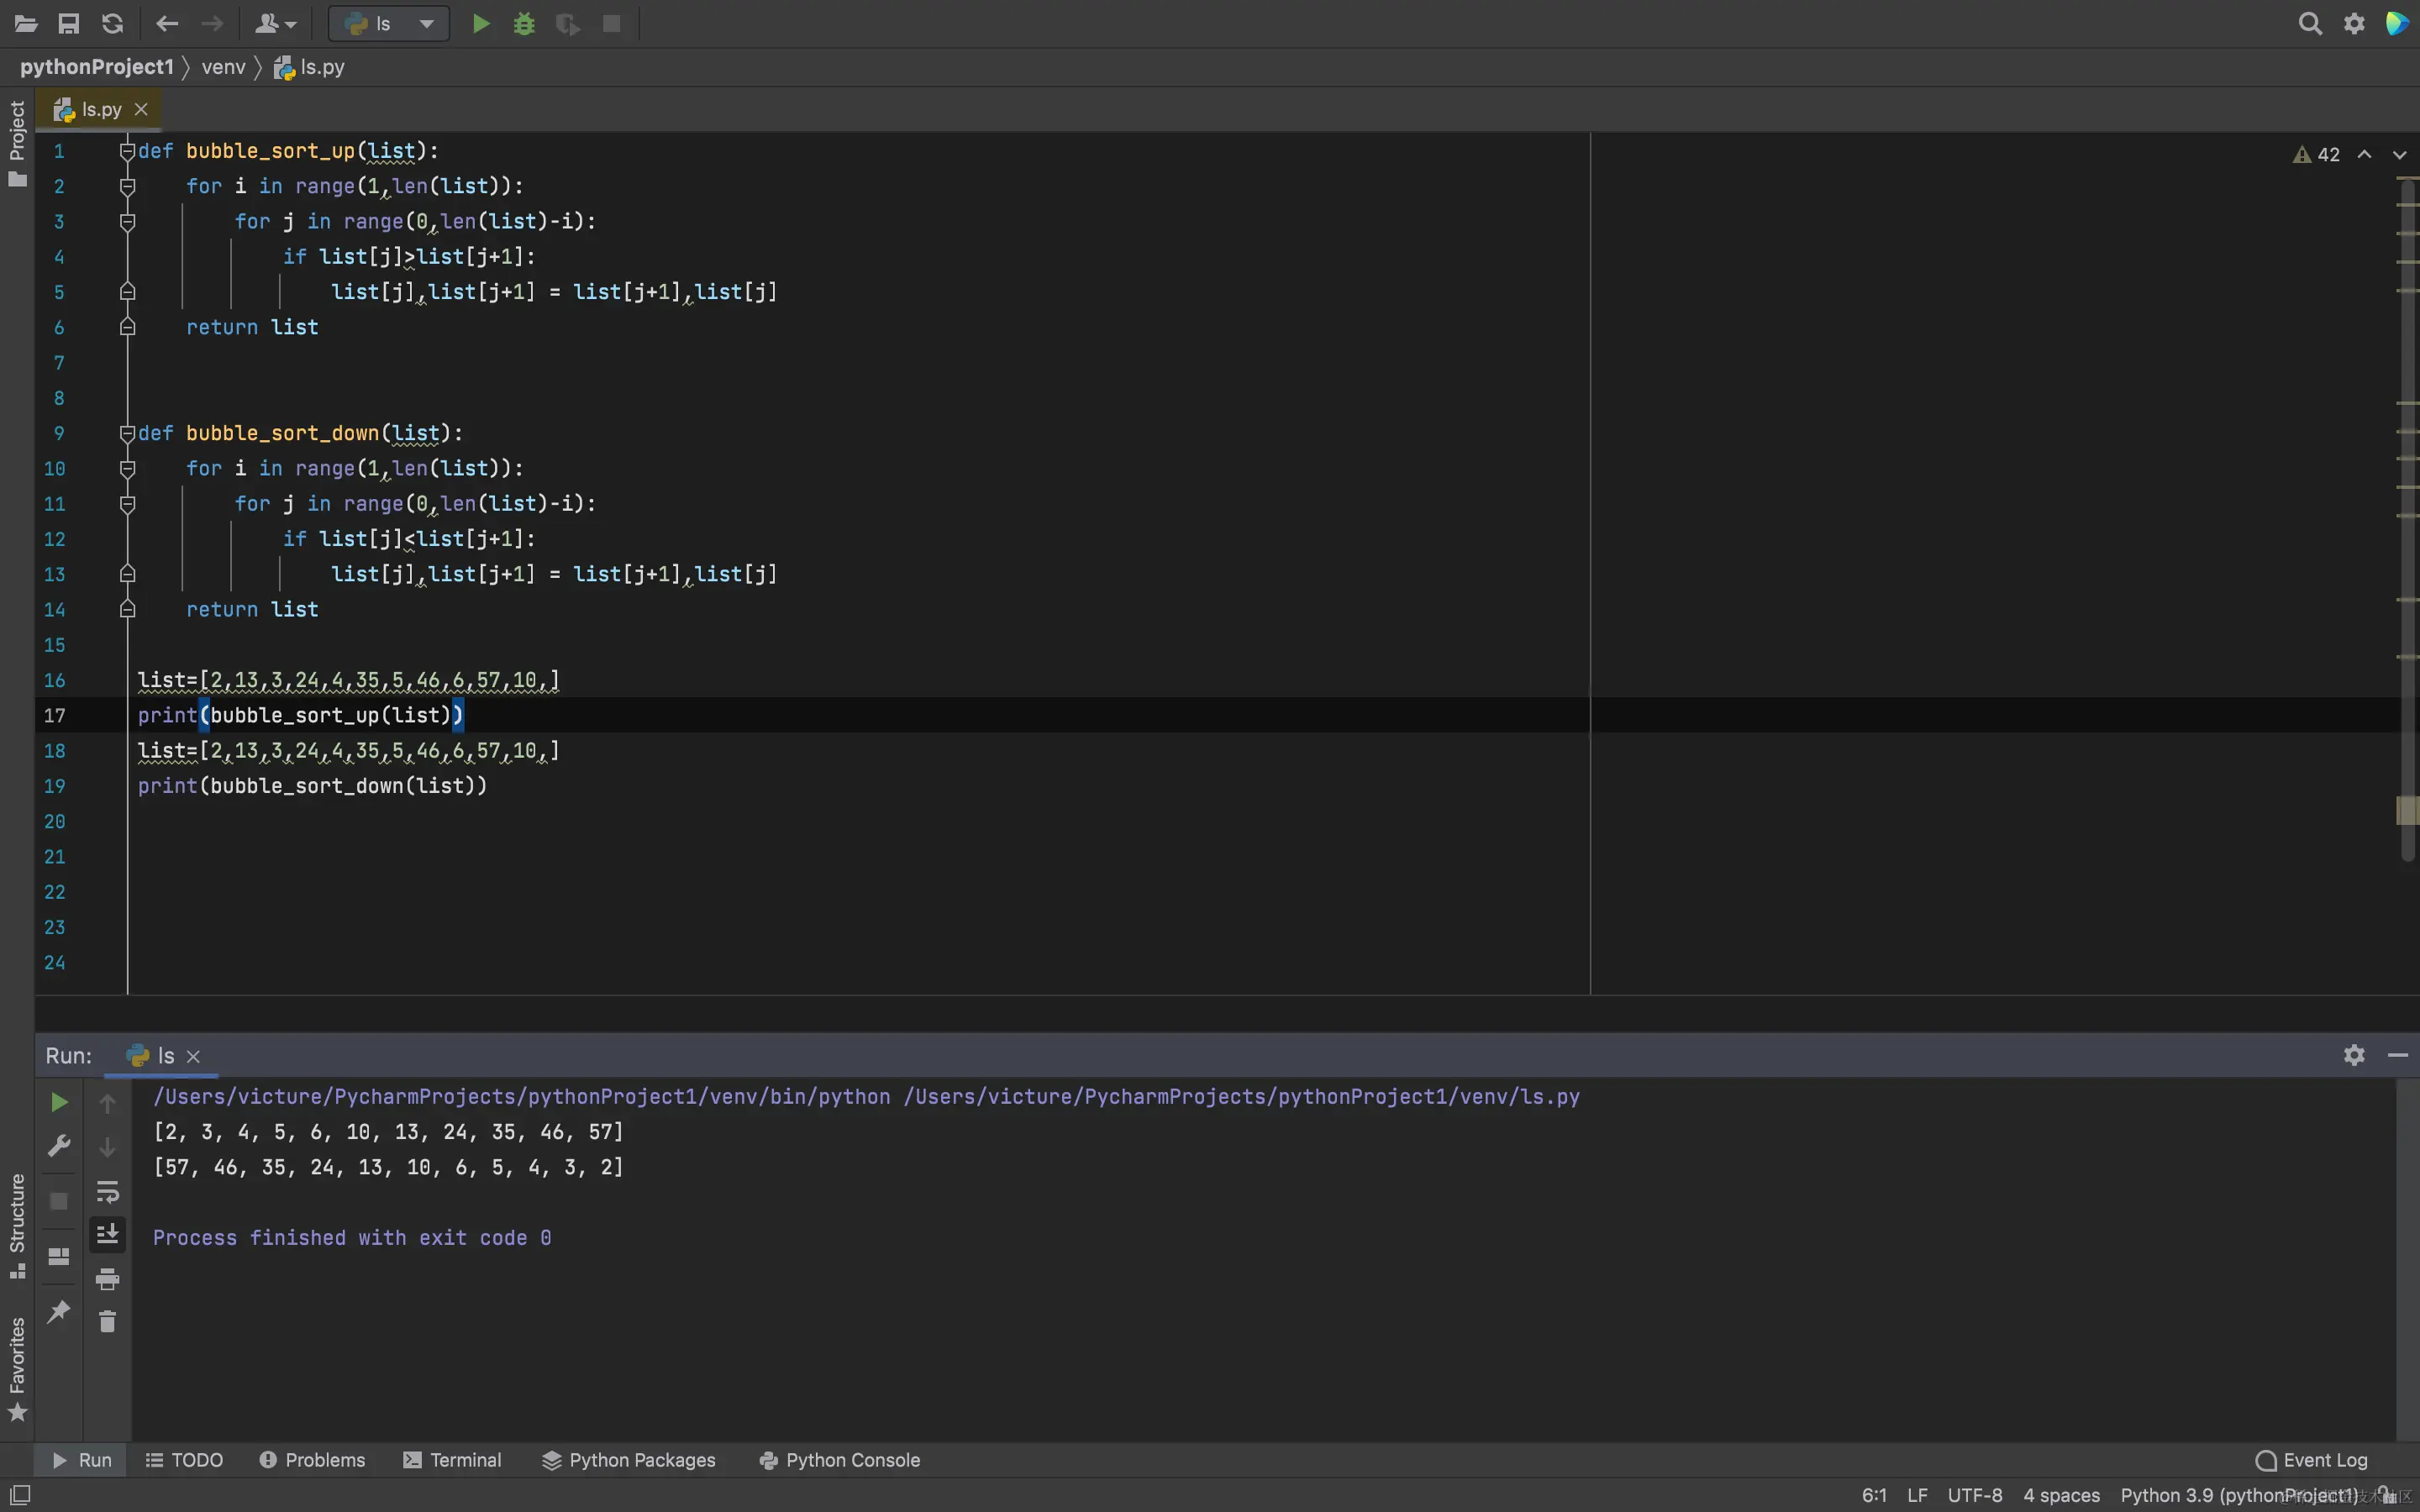Click the Print icon in Run panel
Screen dimensions: 2420x1512
click(107, 1279)
